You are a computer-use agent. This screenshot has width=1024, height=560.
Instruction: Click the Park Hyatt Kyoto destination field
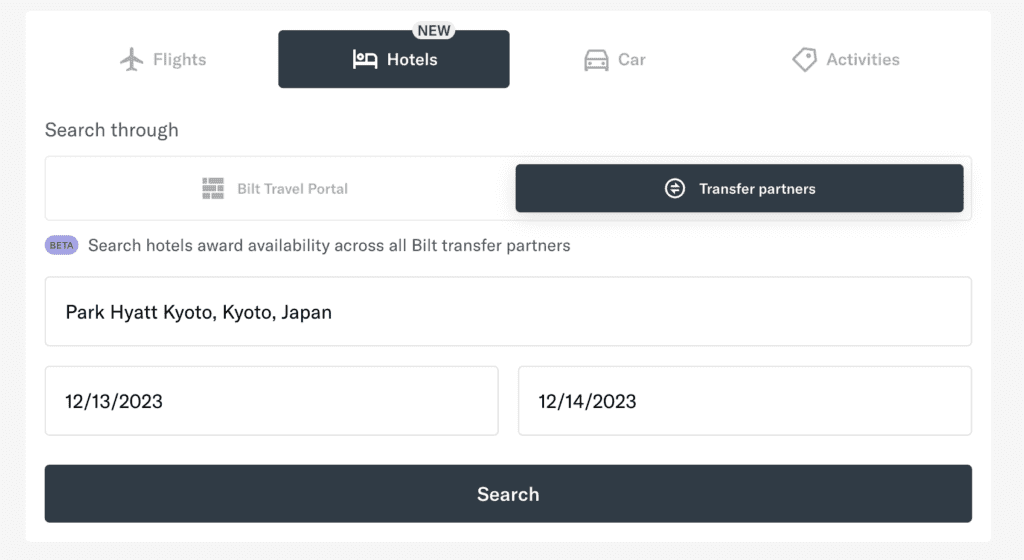(508, 312)
